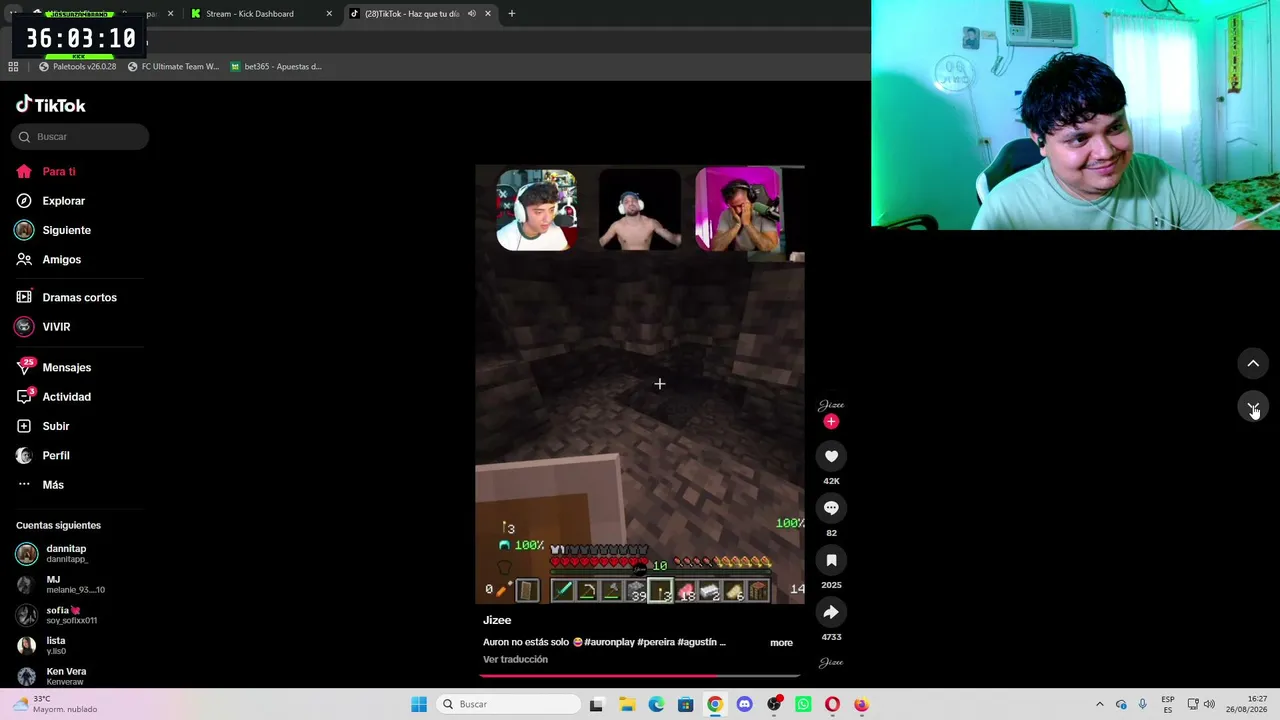Click the #auronplay hashtag
The height and width of the screenshot is (720, 1280).
[608, 642]
